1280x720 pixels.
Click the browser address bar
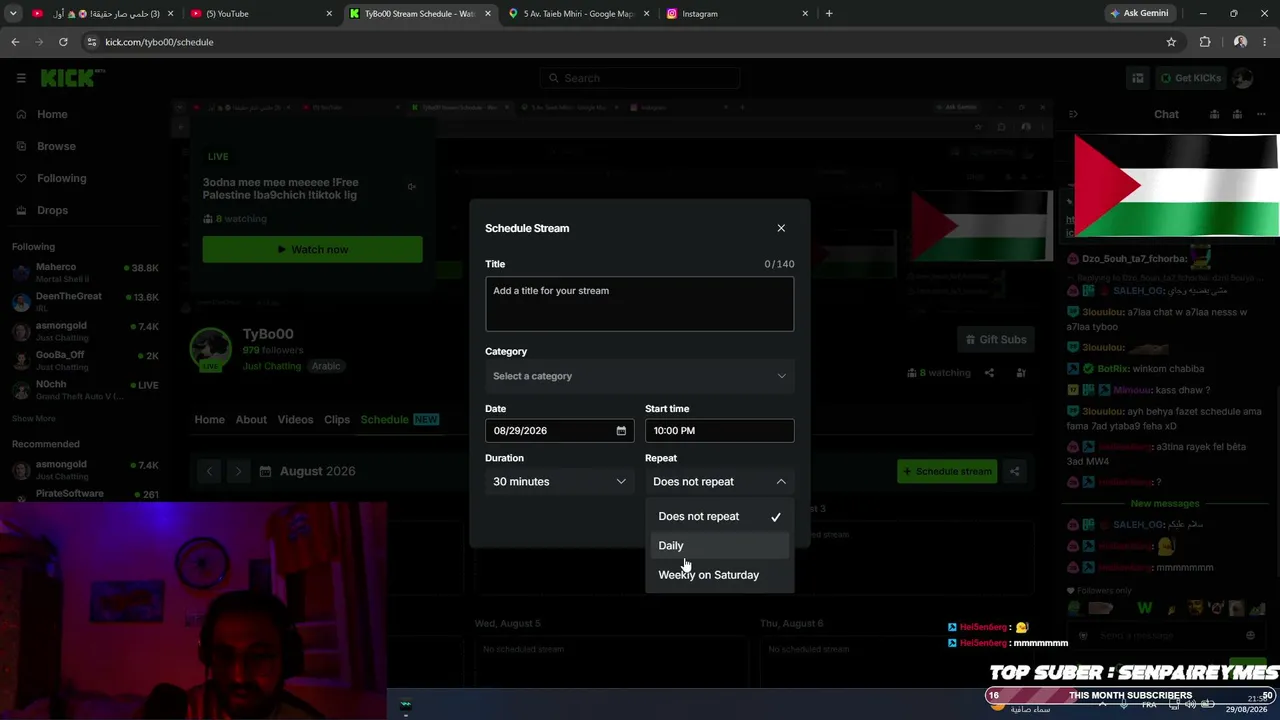[x=630, y=42]
